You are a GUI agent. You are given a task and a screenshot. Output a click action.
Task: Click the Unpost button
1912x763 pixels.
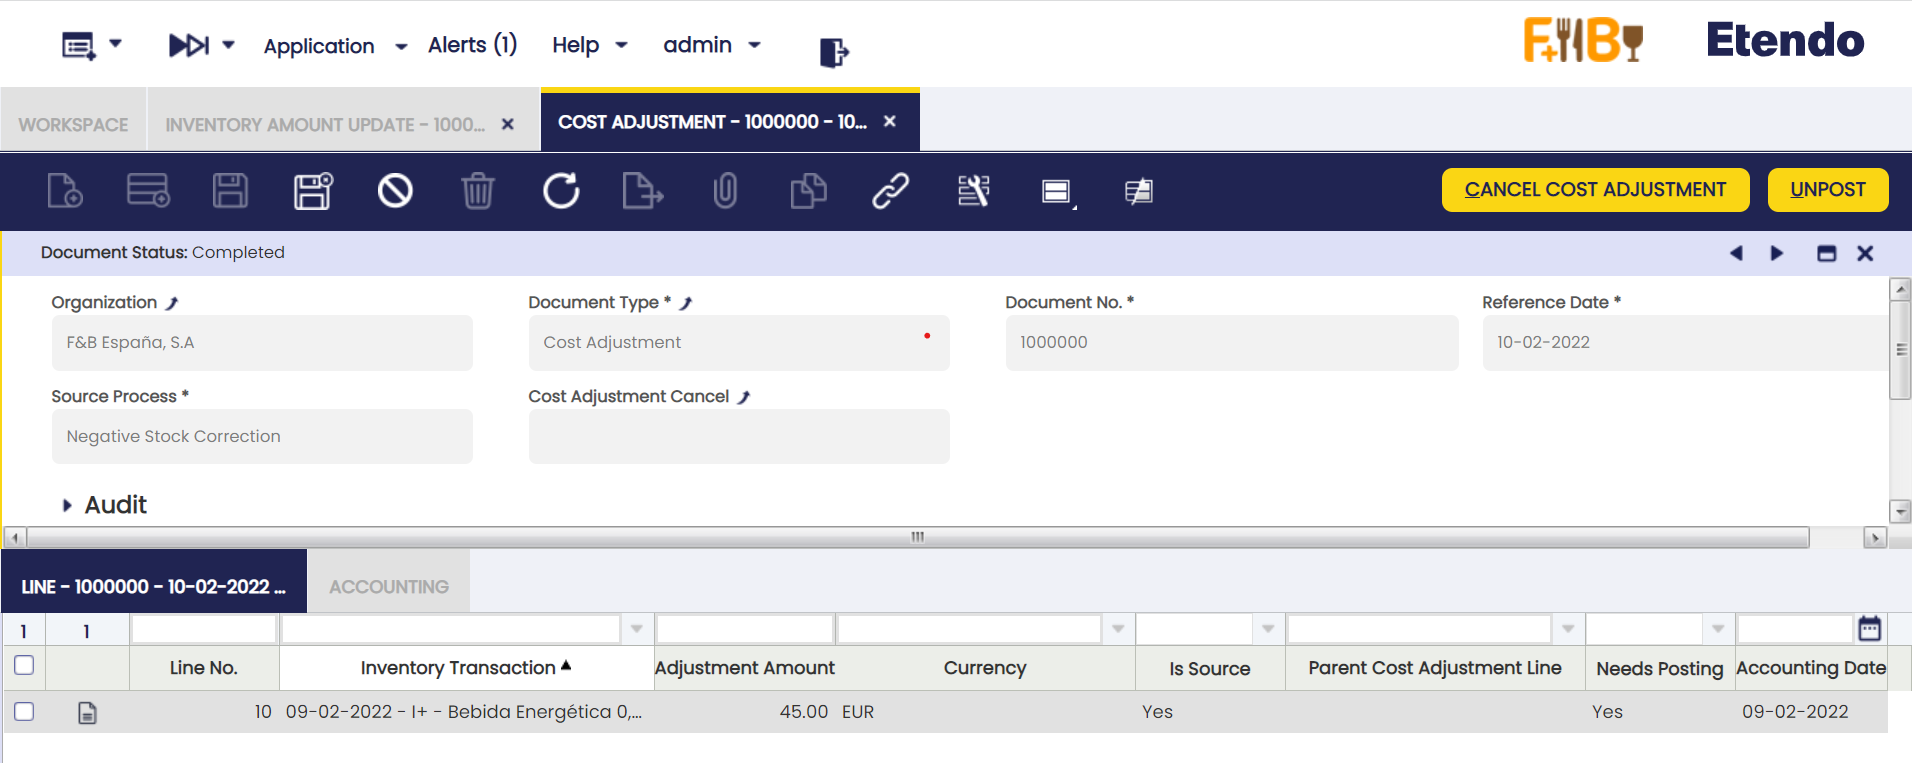1827,190
